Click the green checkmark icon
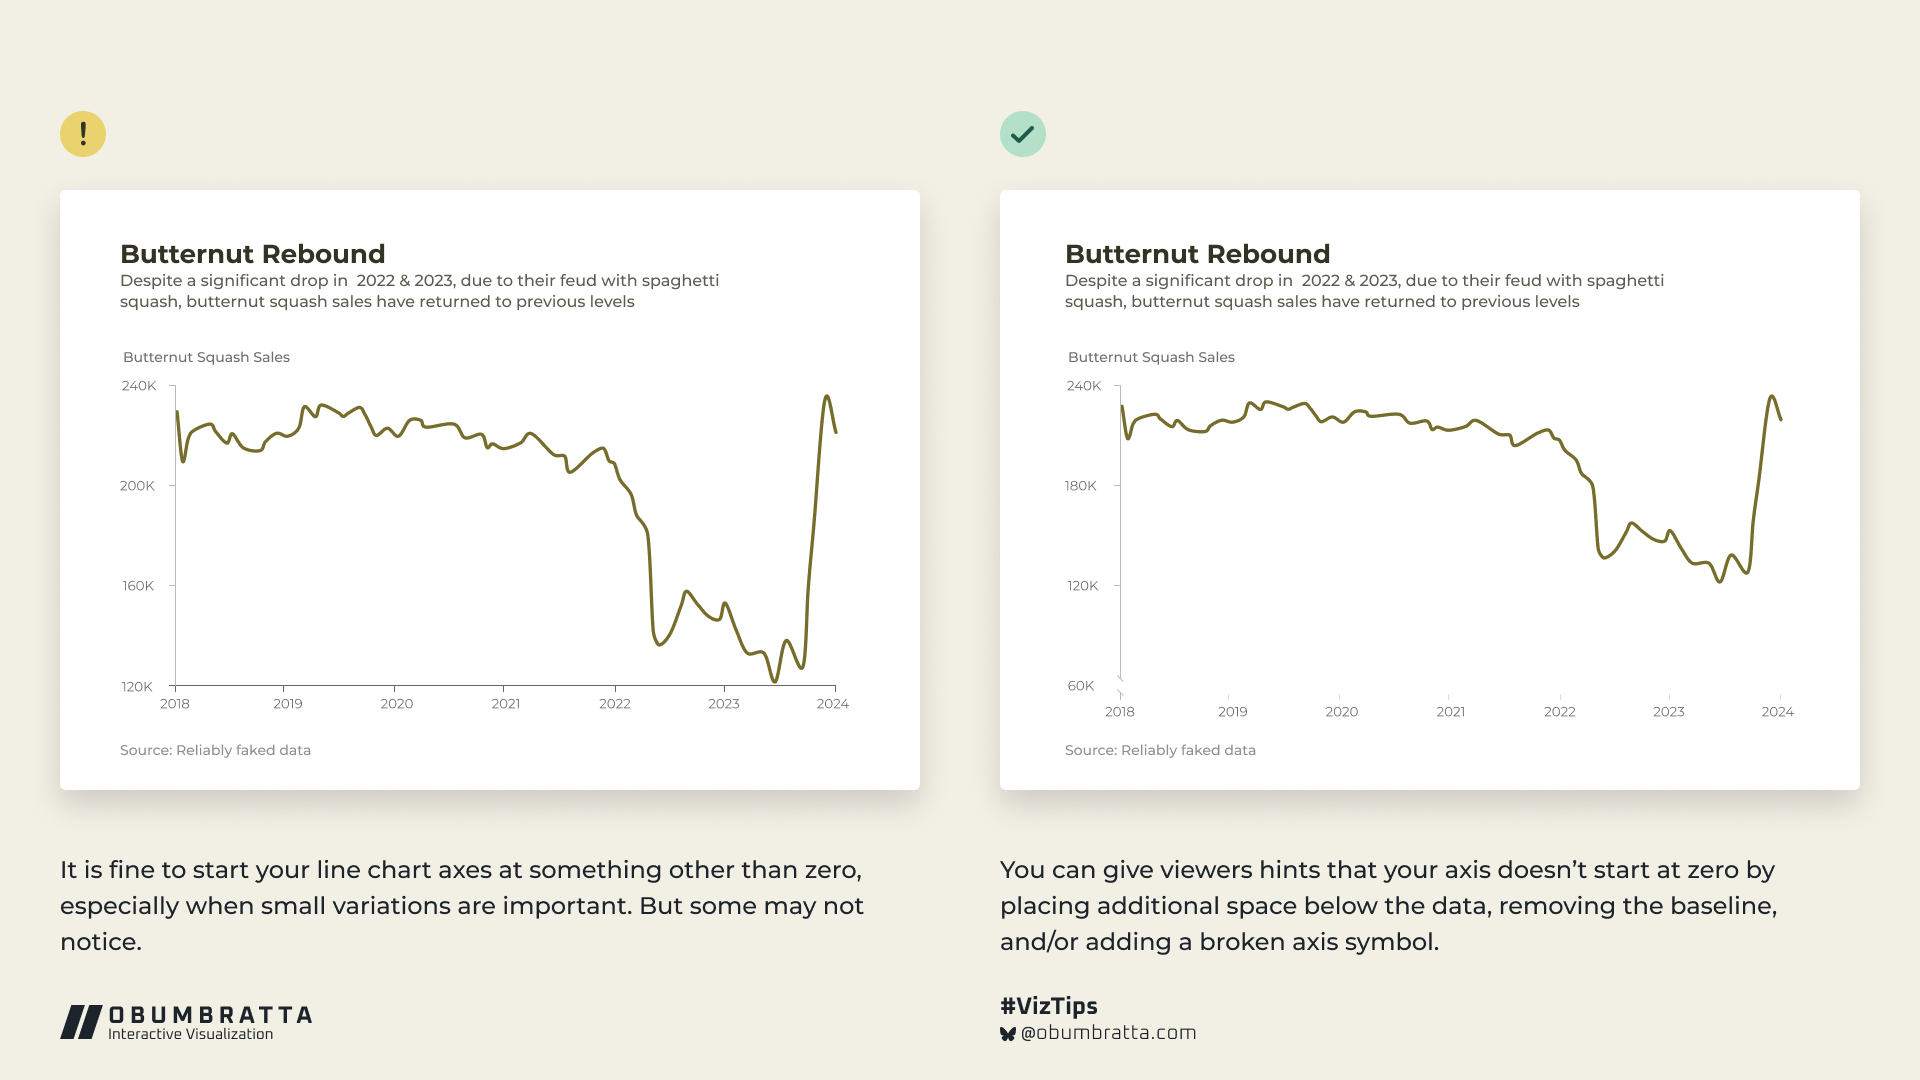Viewport: 1920px width, 1080px height. (x=1022, y=134)
